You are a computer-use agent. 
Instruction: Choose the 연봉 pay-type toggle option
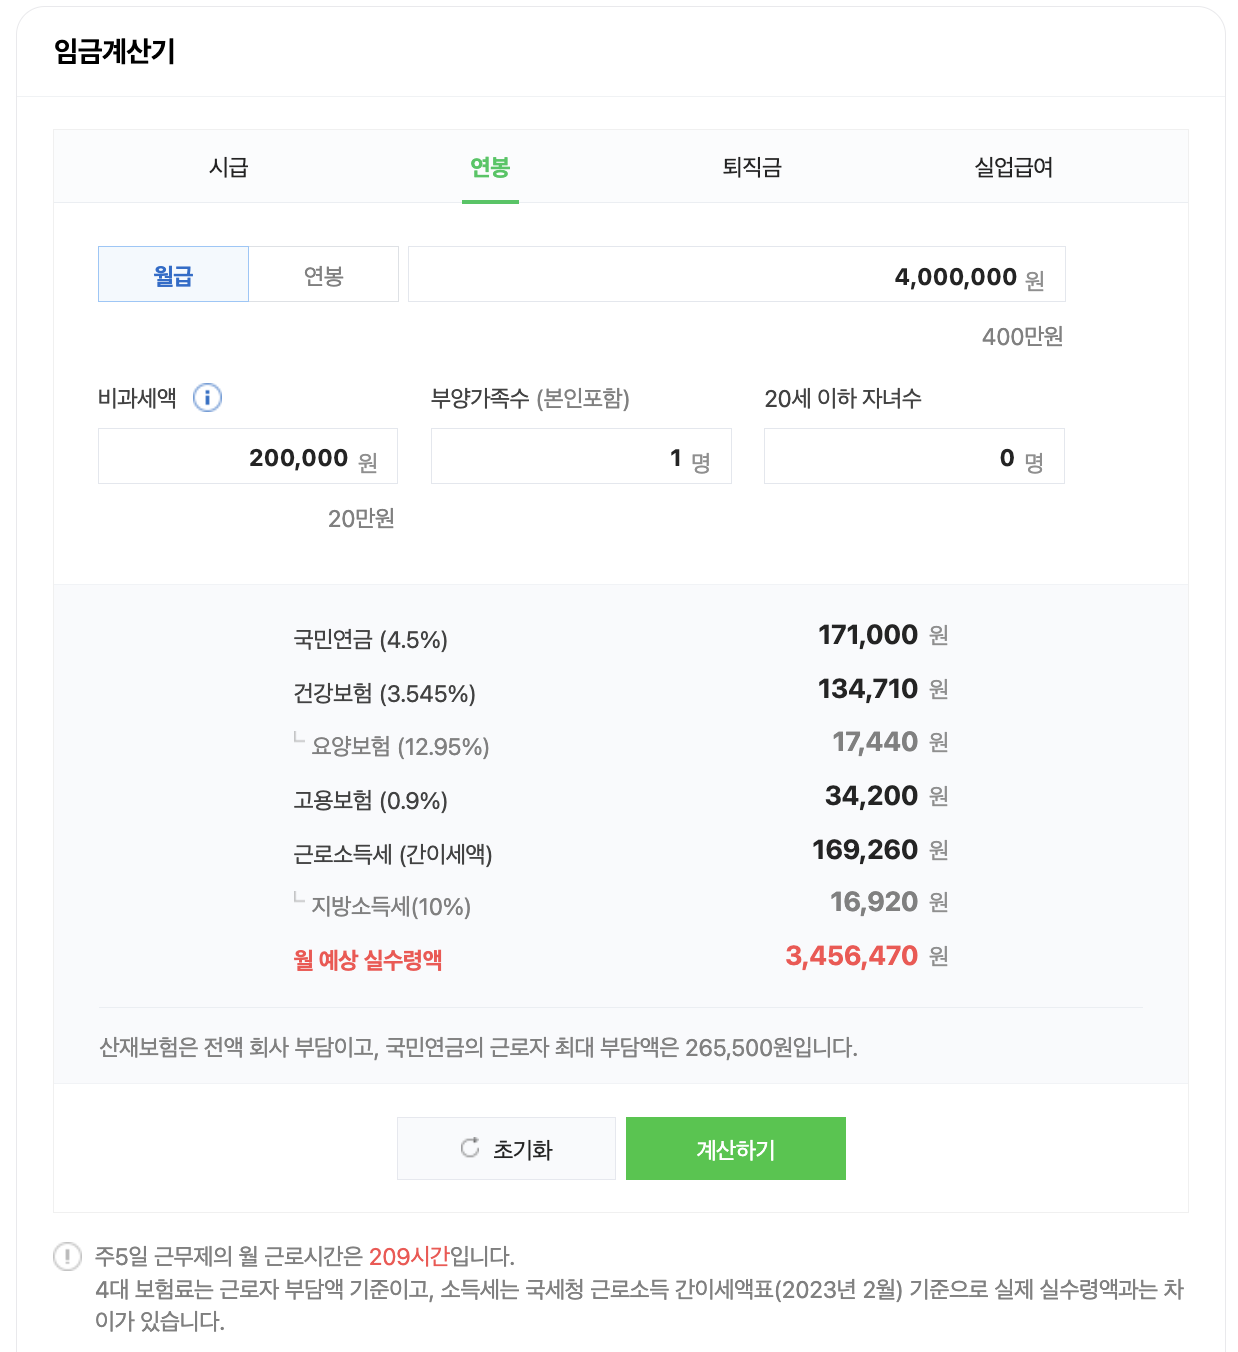click(324, 274)
